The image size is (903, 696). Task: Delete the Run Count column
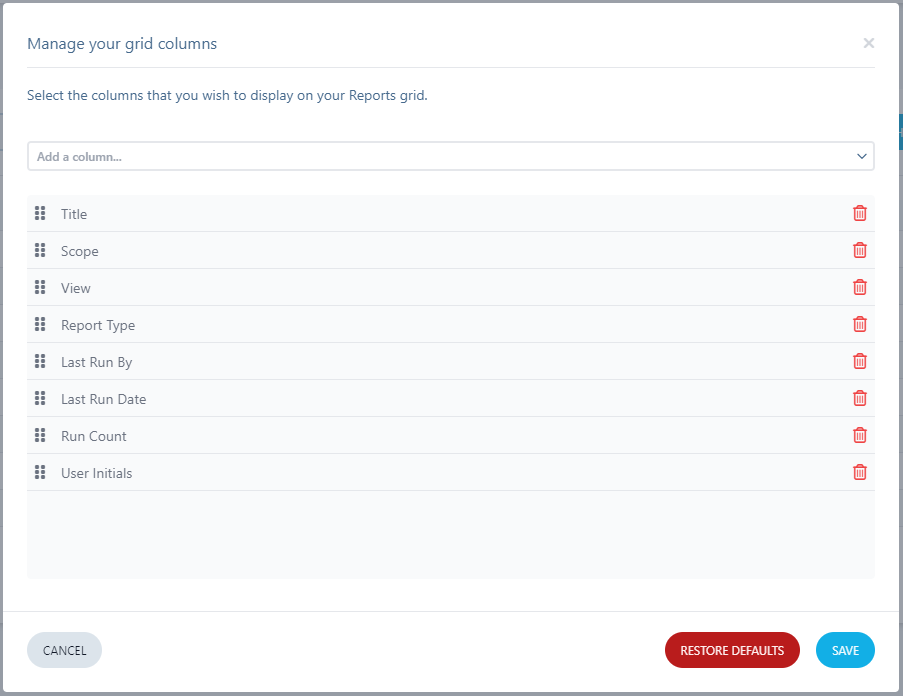coord(859,435)
